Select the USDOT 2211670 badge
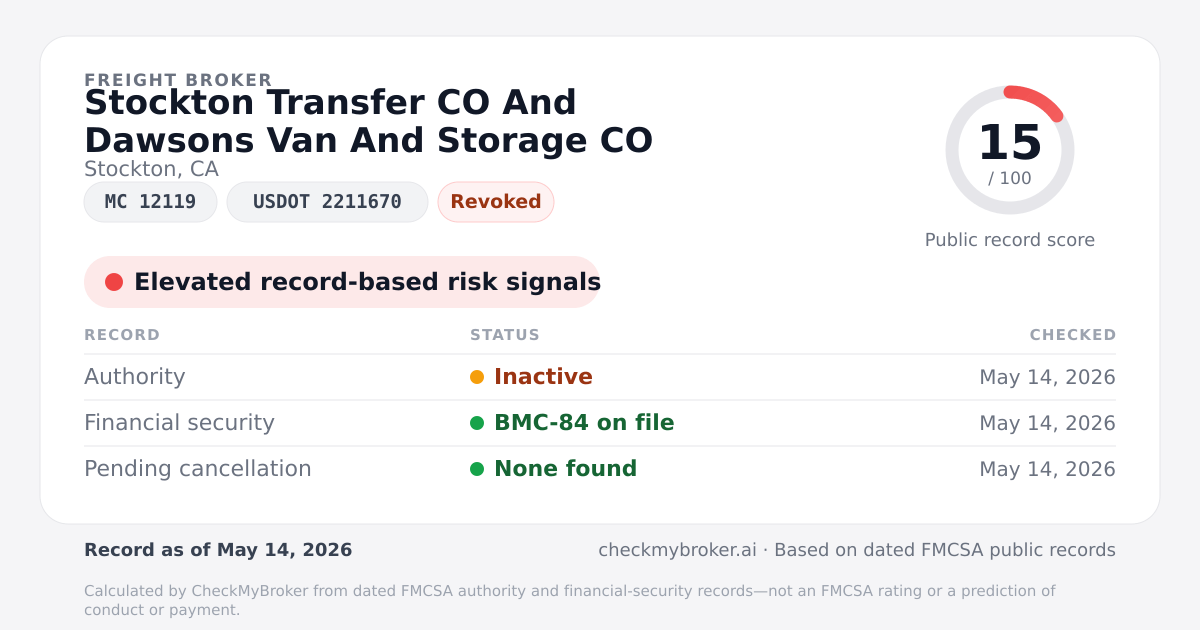The width and height of the screenshot is (1200, 630). click(327, 202)
